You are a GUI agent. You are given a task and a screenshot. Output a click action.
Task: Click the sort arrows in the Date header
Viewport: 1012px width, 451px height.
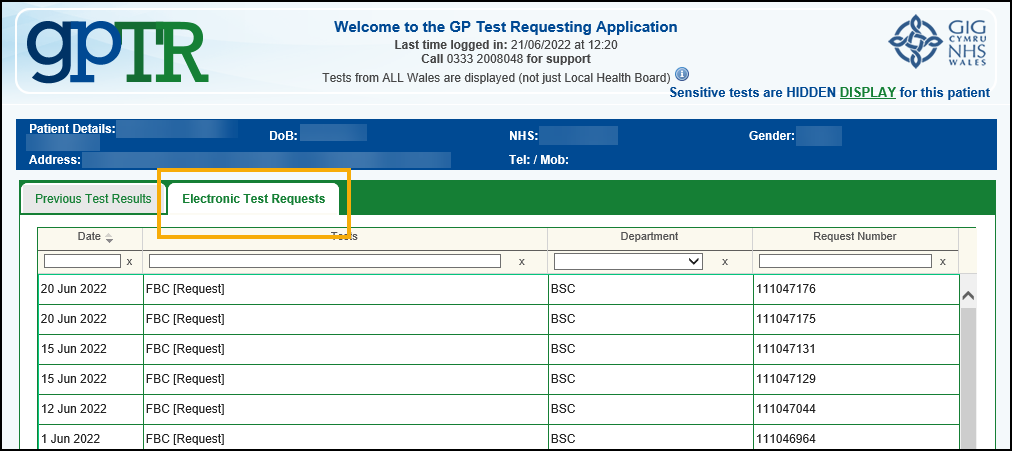[x=109, y=237]
